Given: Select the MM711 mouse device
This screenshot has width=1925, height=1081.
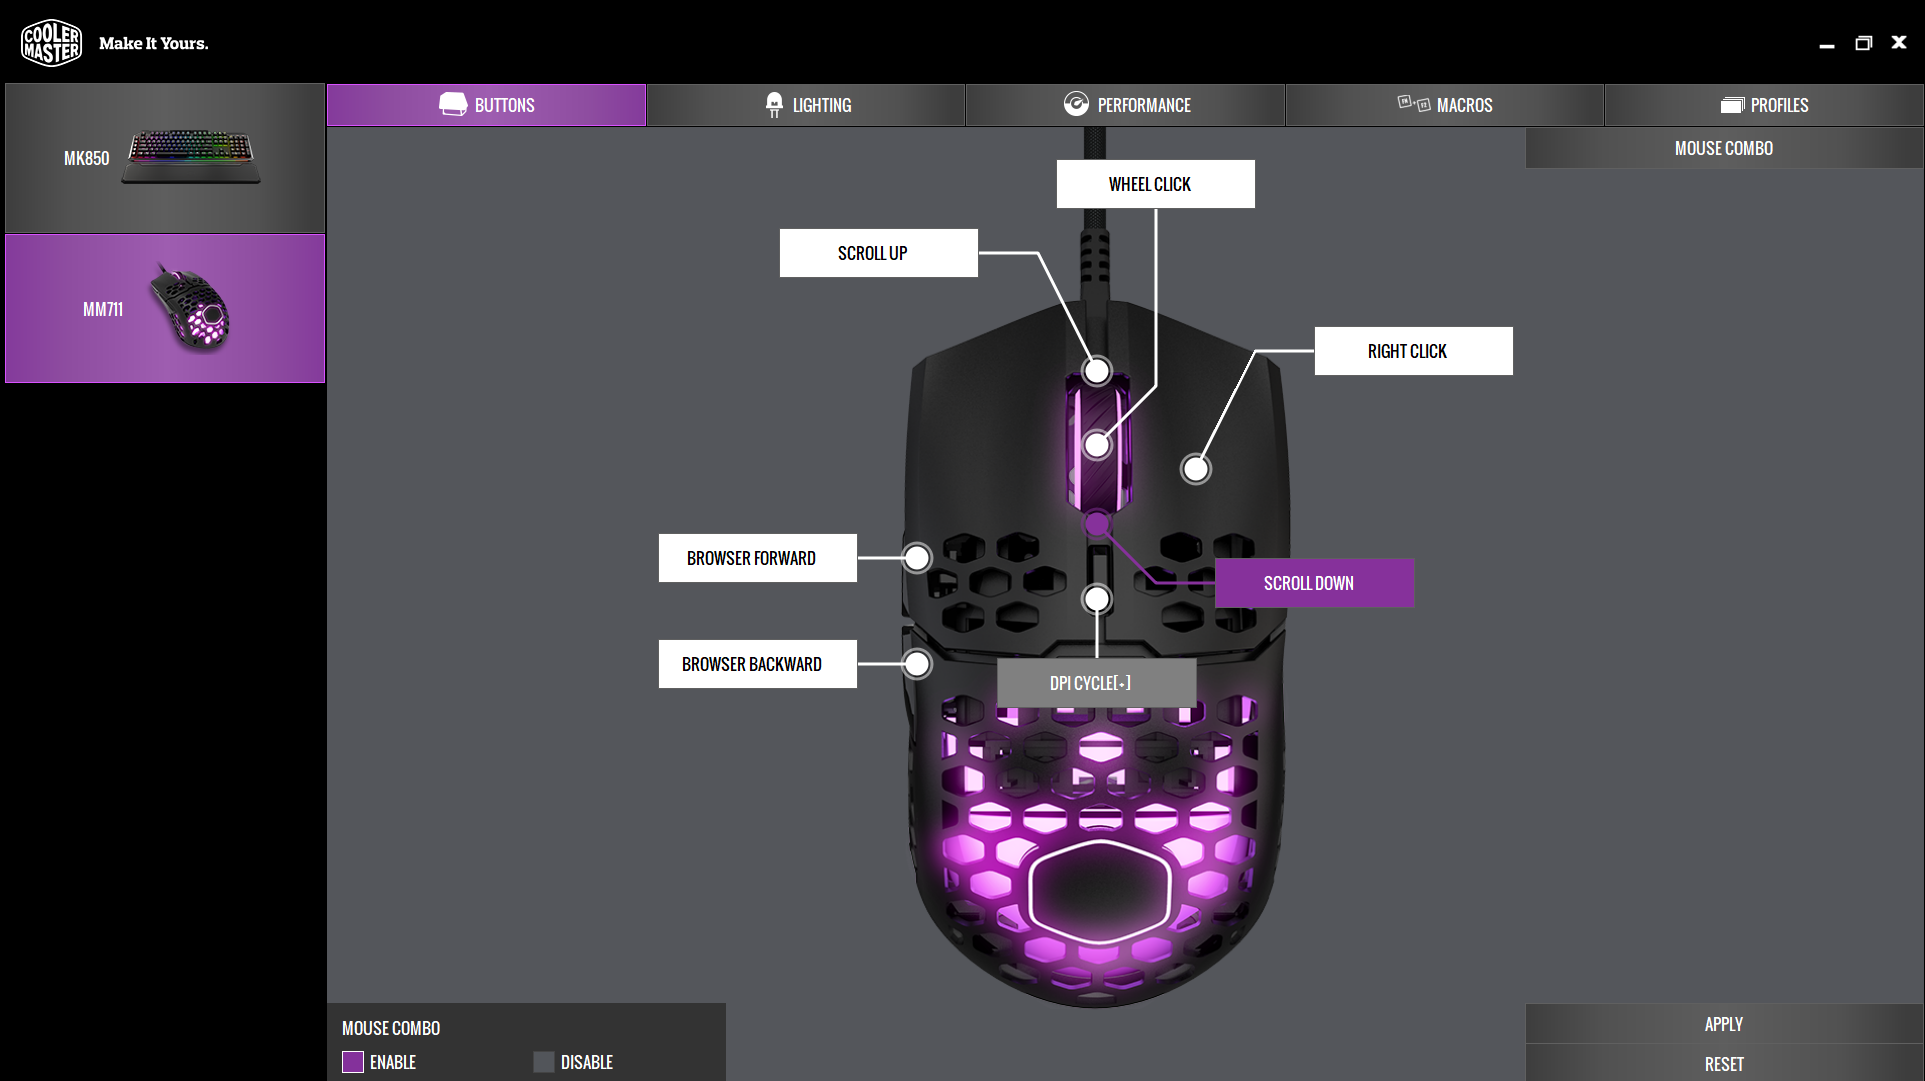Looking at the screenshot, I should [x=165, y=309].
